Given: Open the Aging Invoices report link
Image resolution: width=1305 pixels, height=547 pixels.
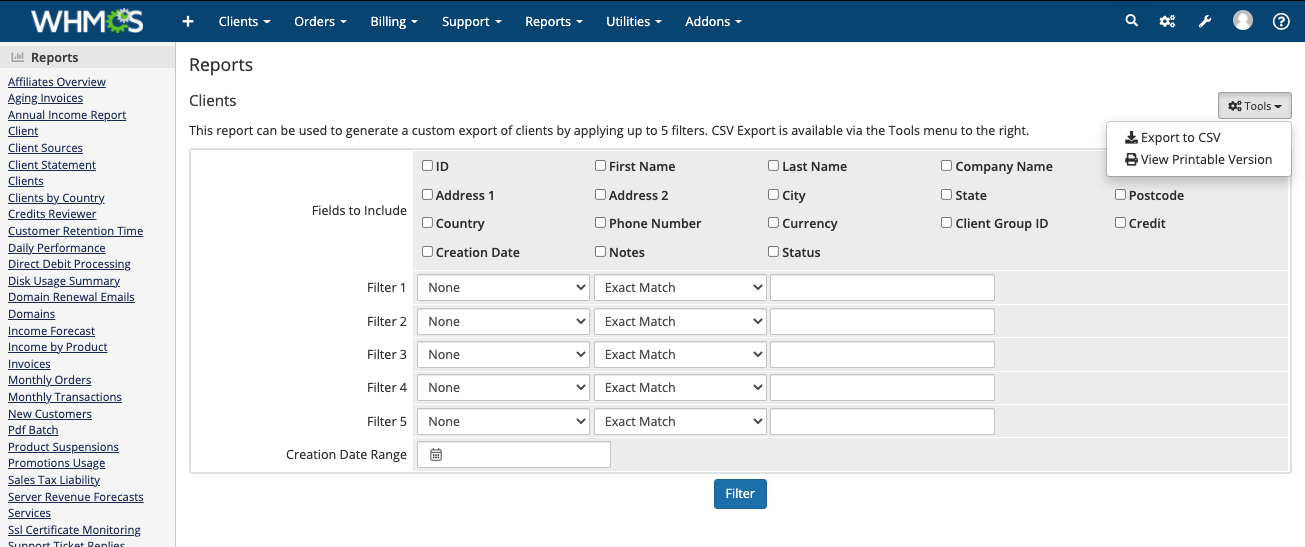Looking at the screenshot, I should pyautogui.click(x=45, y=98).
